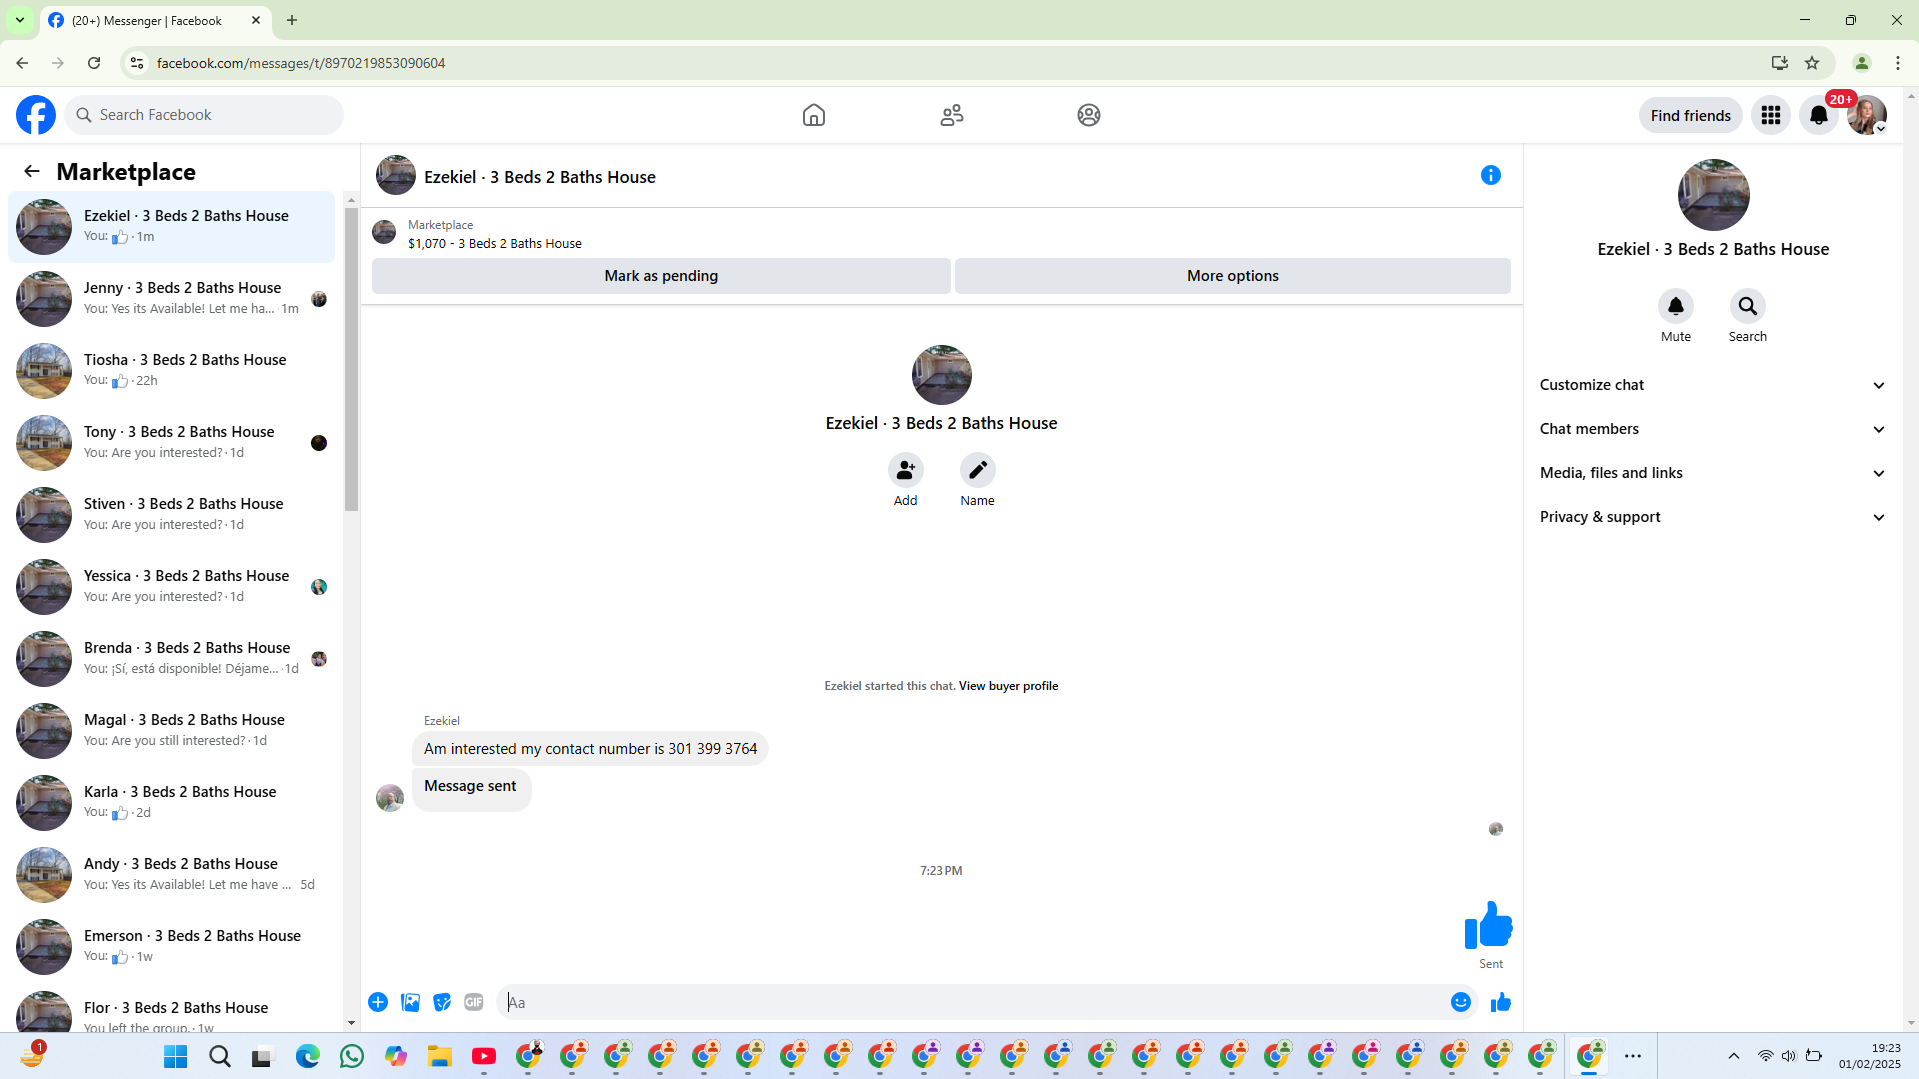Open File Explorer from the taskbar

click(440, 1056)
